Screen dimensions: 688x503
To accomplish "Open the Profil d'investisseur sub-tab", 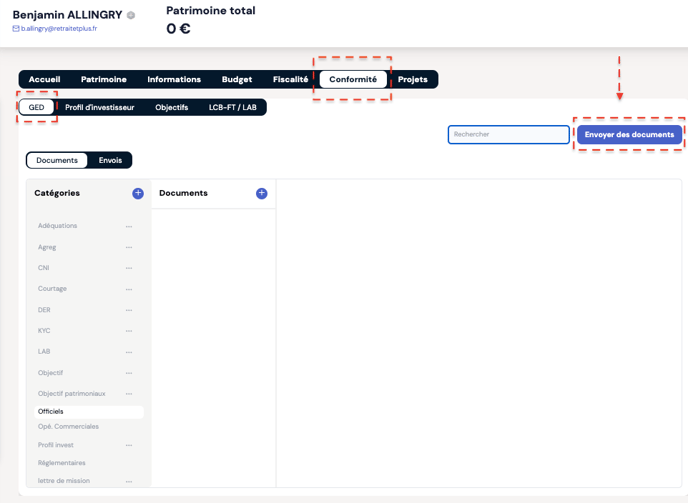I will tap(100, 107).
